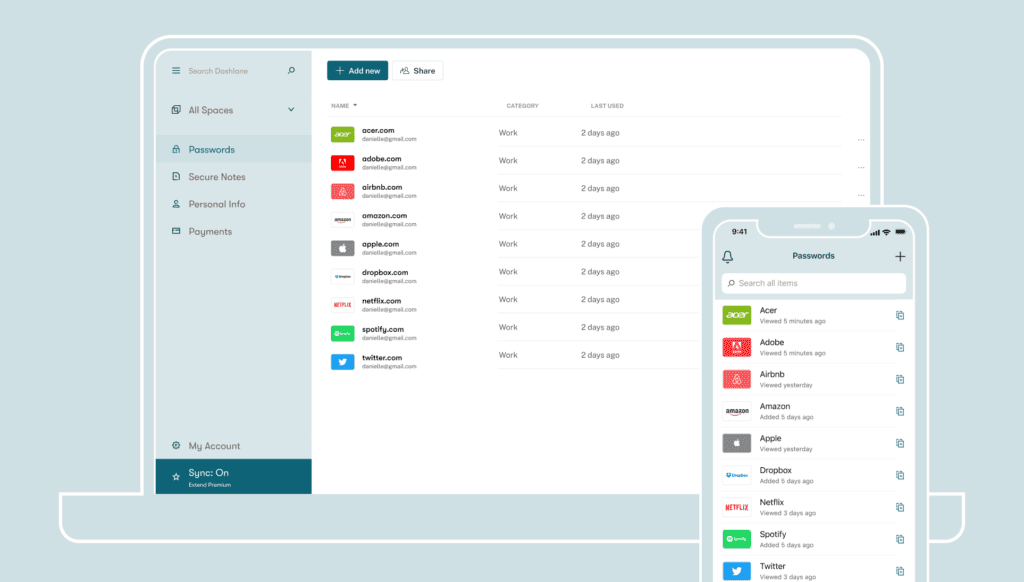Tap the Netflix logo on phone list

[737, 508]
